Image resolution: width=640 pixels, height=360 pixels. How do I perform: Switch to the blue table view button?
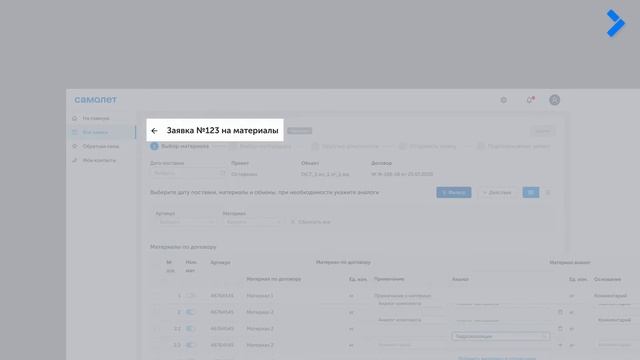(x=531, y=192)
